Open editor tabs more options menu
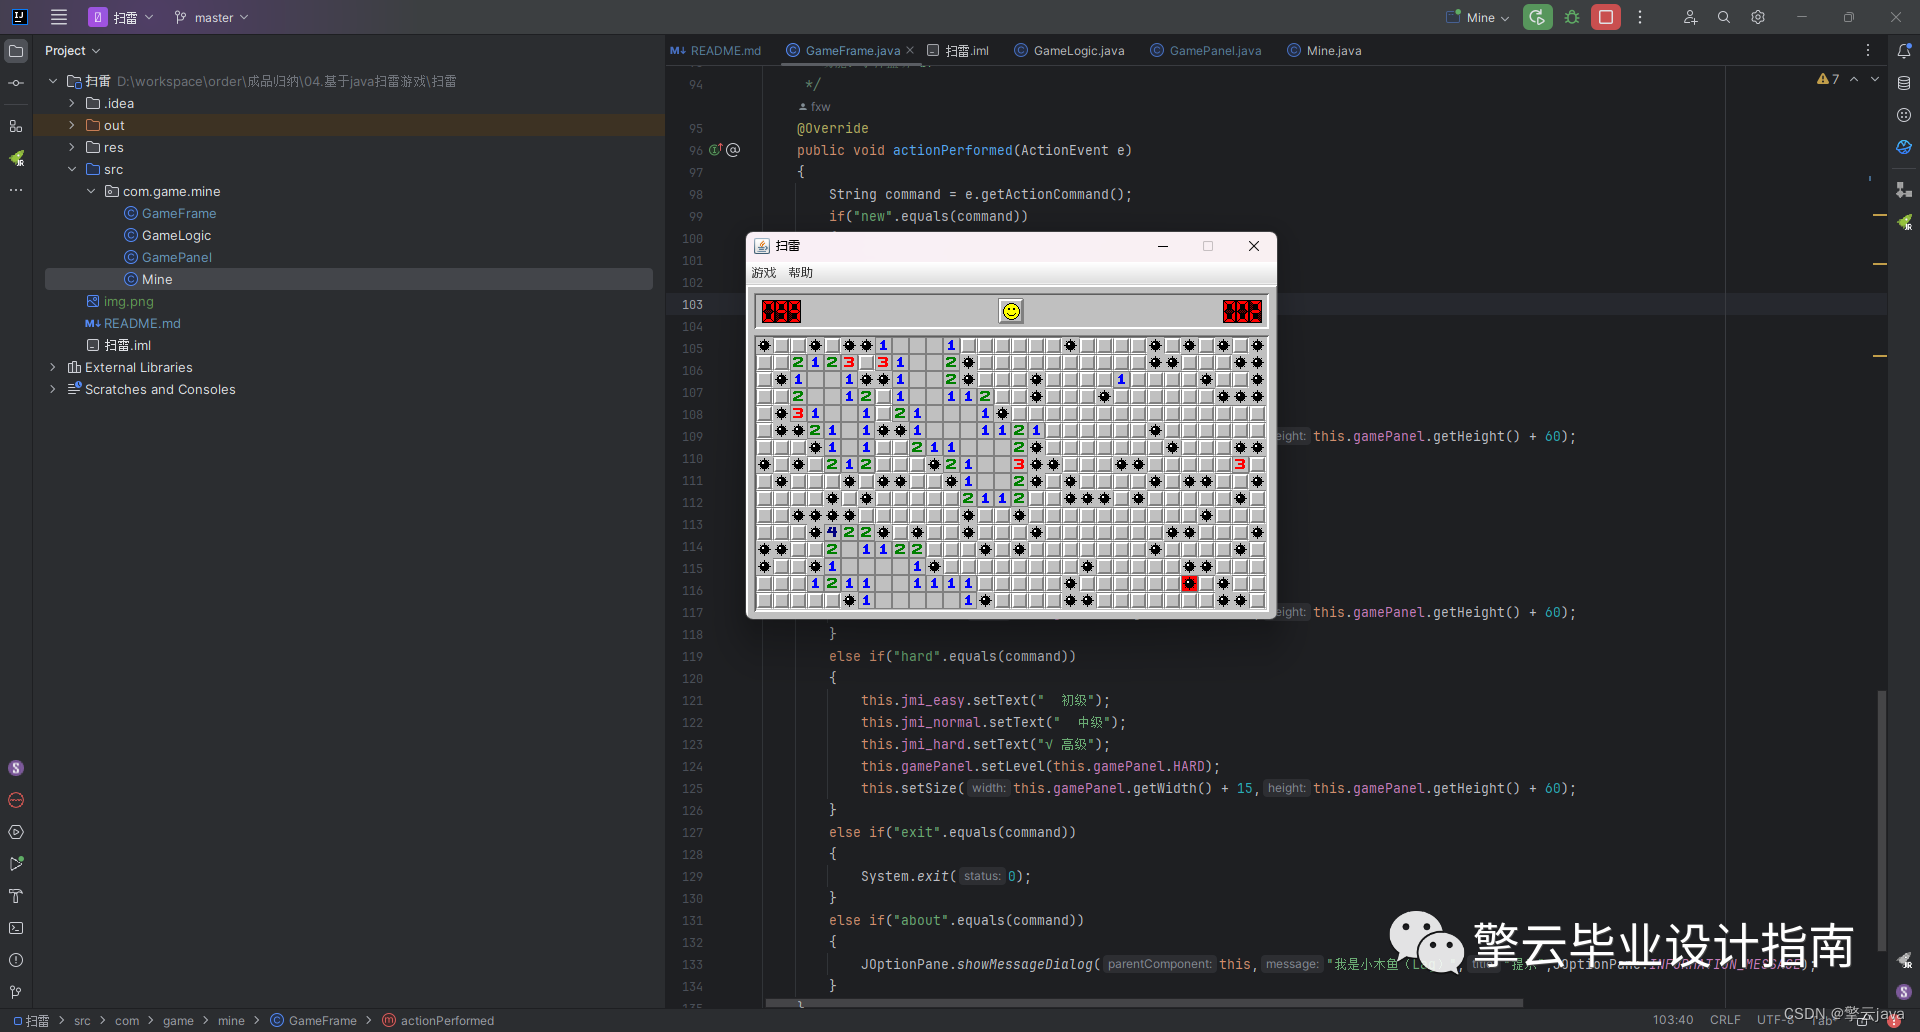The image size is (1920, 1032). (x=1867, y=50)
